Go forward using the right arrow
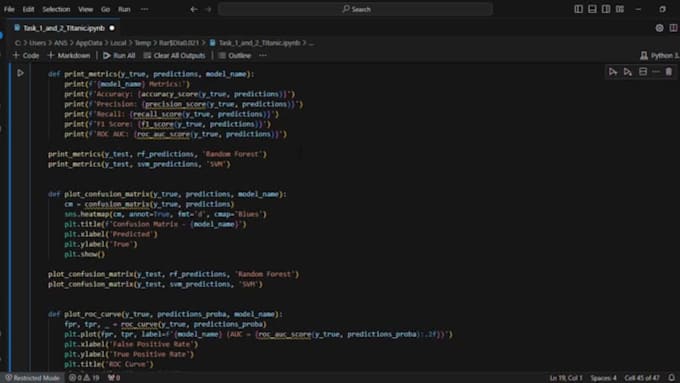The height and width of the screenshot is (383, 680). 208,9
